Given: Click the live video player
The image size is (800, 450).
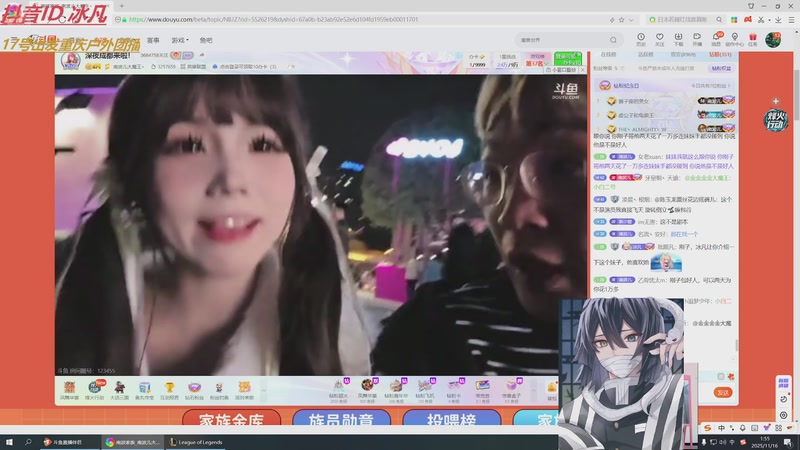Looking at the screenshot, I should coord(321,224).
